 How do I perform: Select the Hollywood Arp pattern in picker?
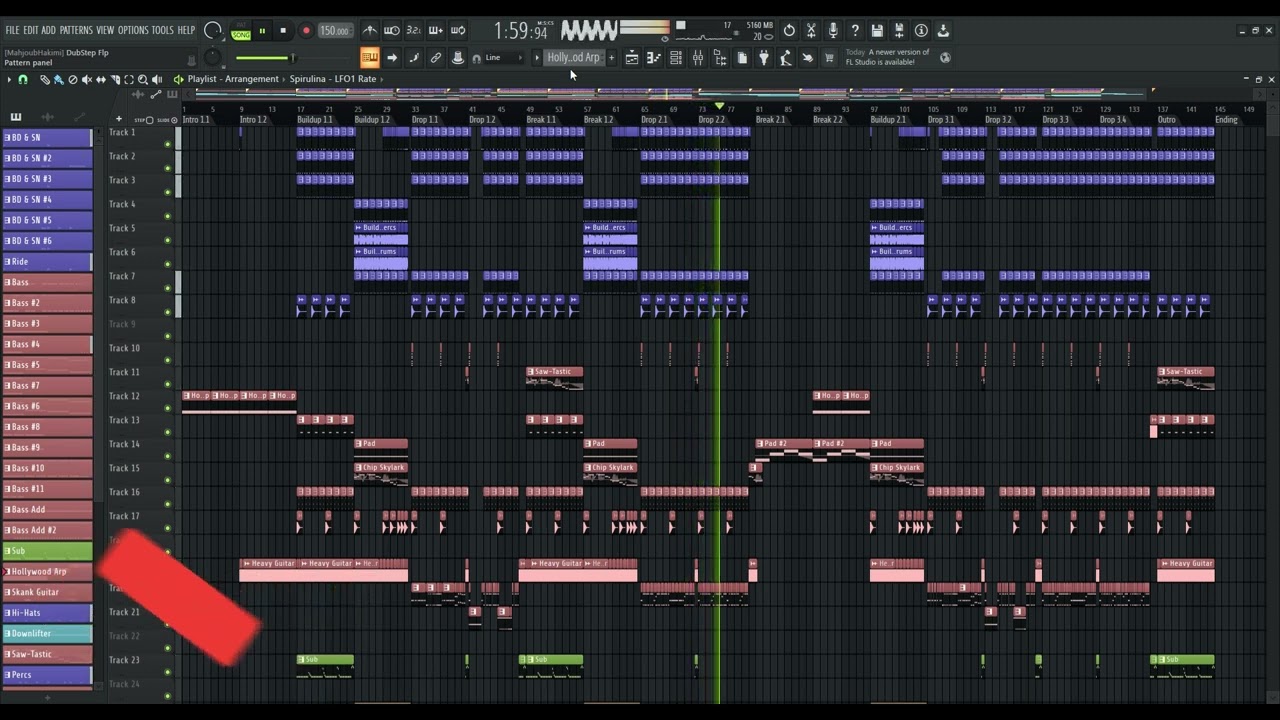(x=47, y=571)
